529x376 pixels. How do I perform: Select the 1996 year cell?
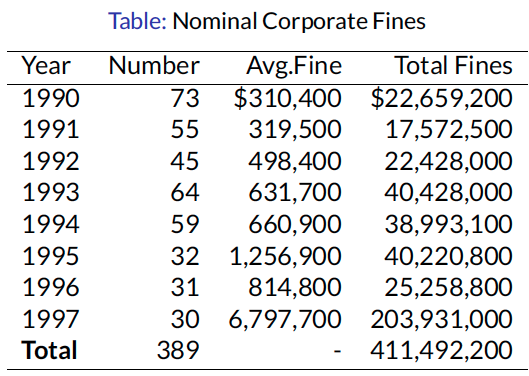pyautogui.click(x=51, y=288)
